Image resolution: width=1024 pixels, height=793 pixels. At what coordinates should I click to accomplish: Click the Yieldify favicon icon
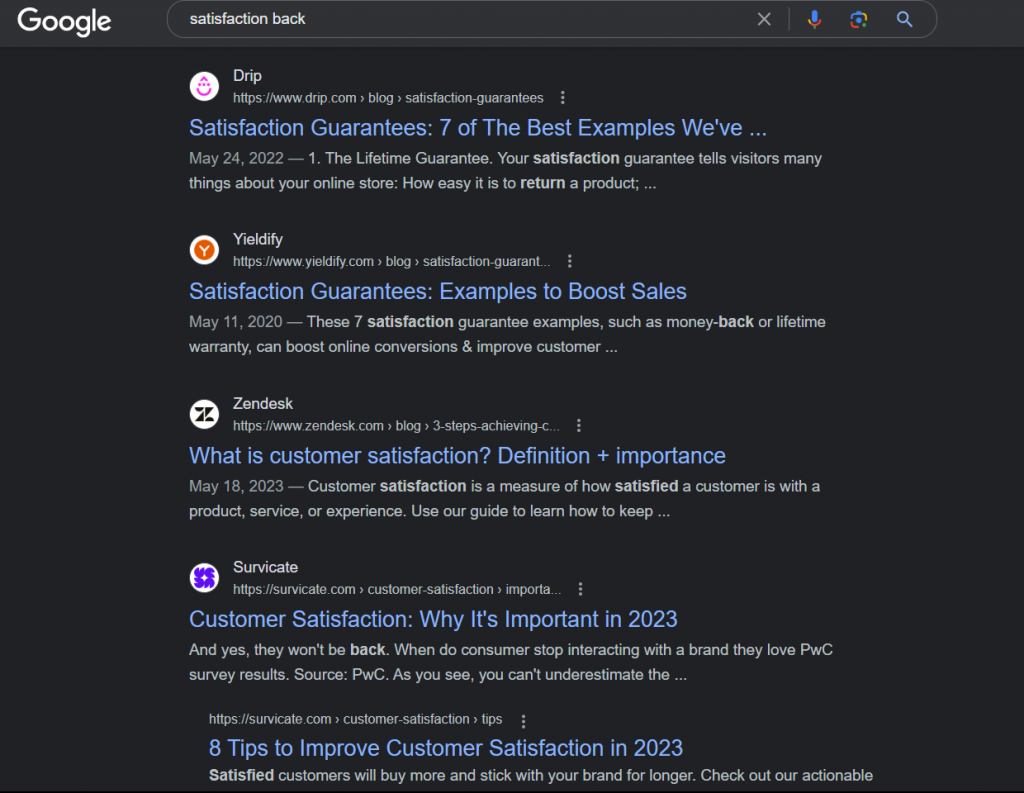click(x=204, y=250)
